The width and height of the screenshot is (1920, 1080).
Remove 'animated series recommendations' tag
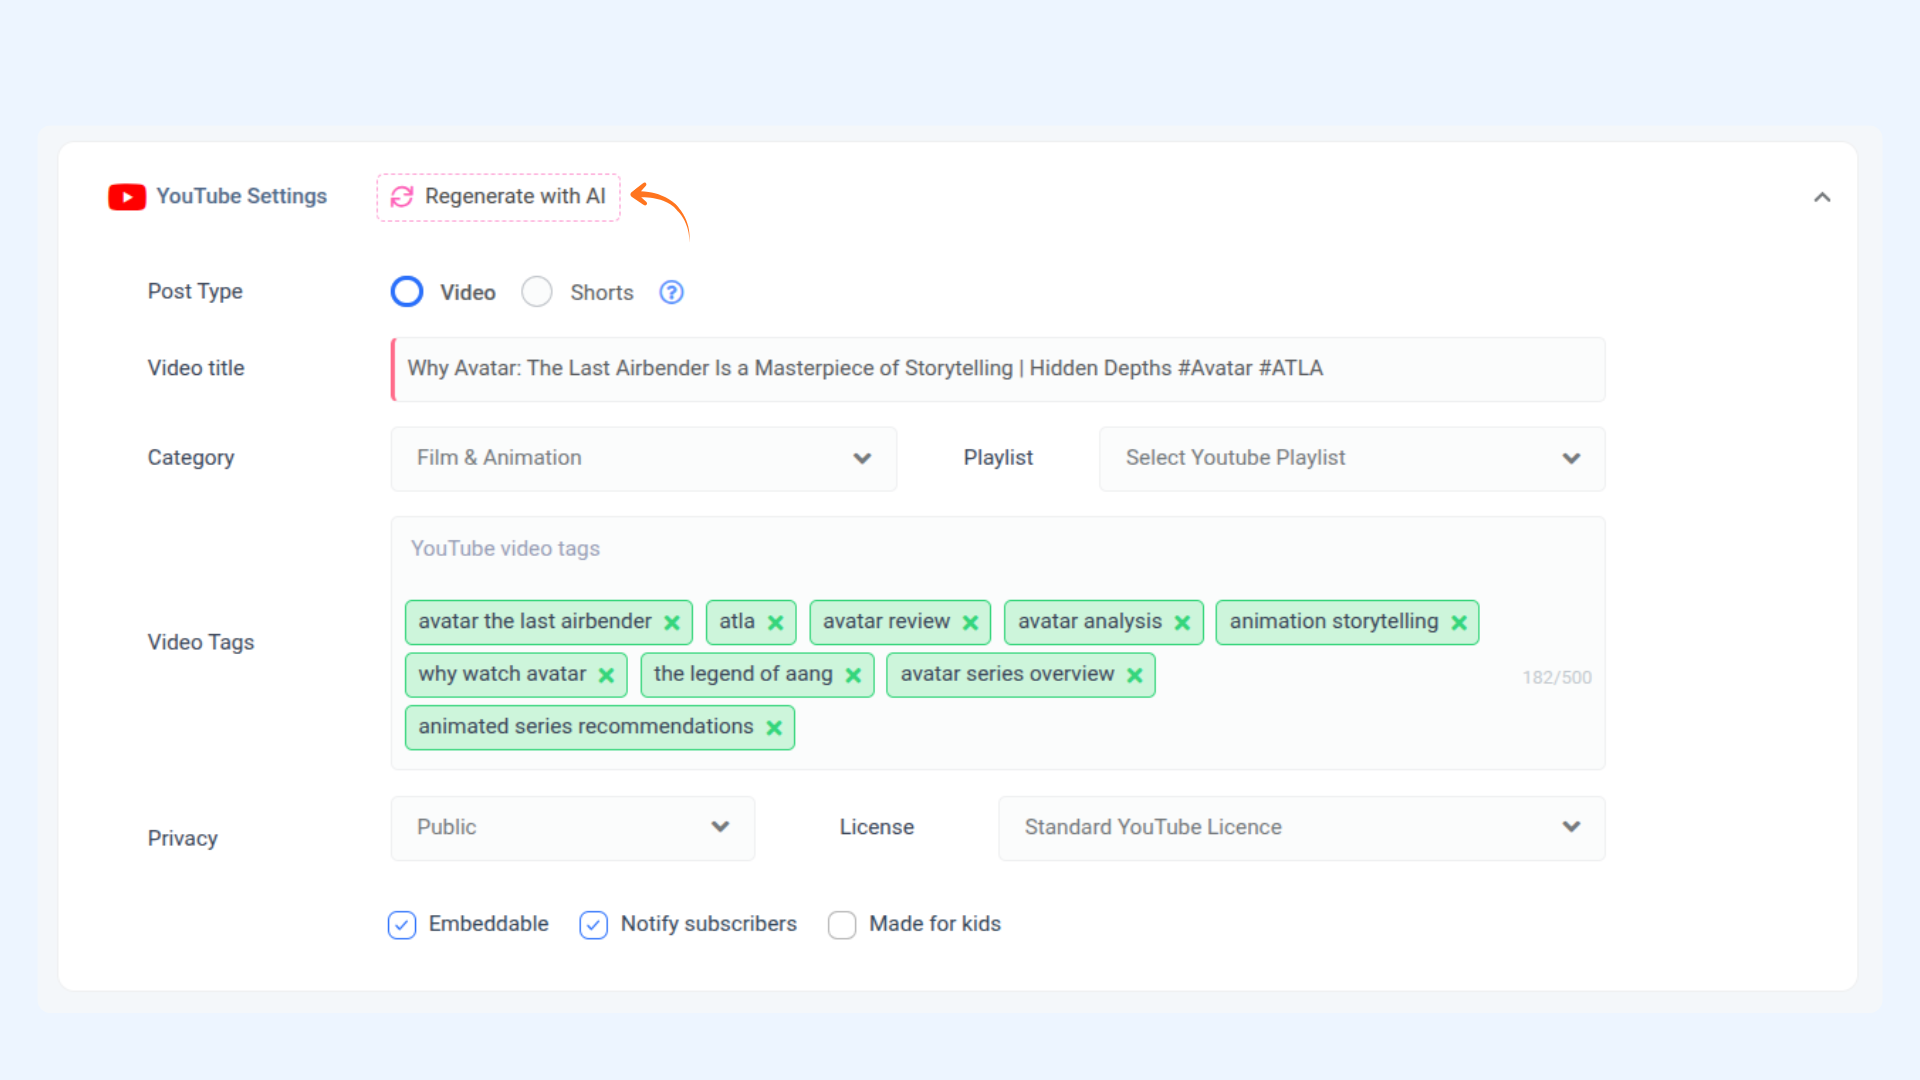click(x=774, y=728)
